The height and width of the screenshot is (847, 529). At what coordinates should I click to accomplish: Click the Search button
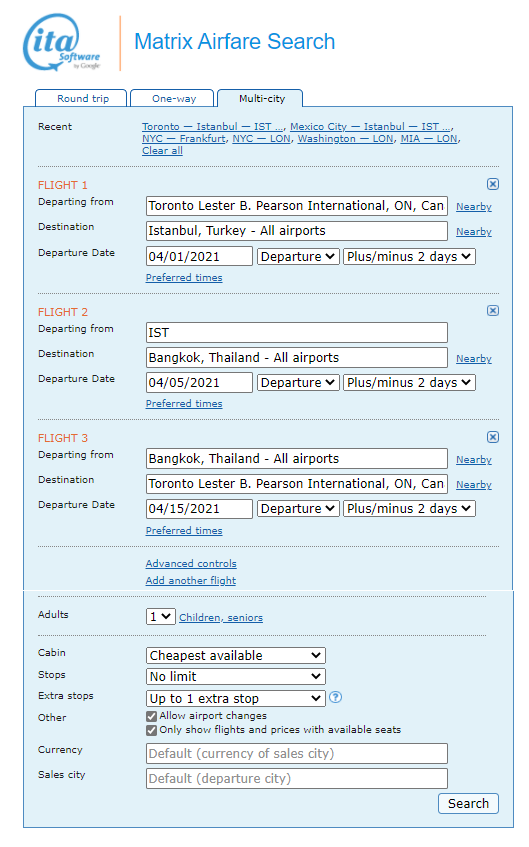(468, 803)
